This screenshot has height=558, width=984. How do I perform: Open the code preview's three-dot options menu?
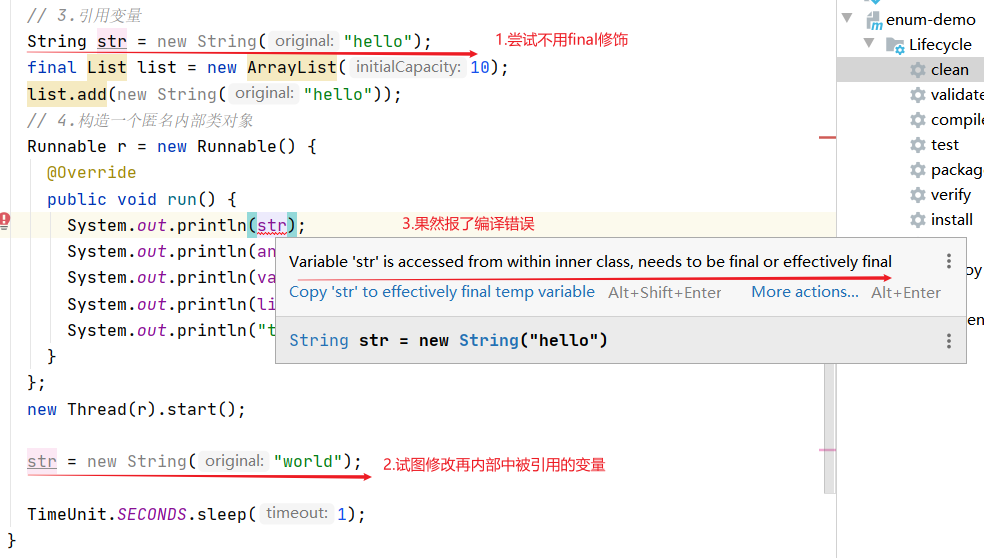point(948,341)
